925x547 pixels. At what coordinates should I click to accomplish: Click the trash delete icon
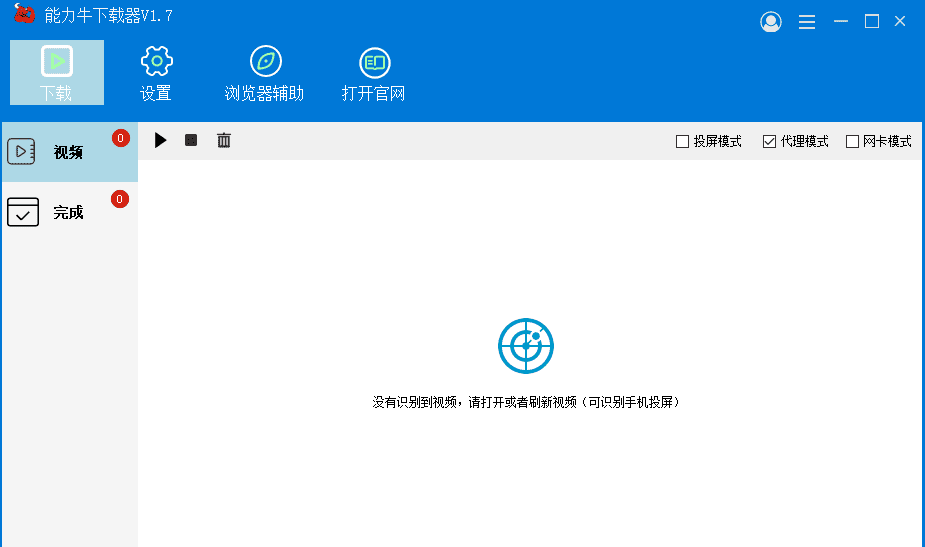tap(224, 141)
